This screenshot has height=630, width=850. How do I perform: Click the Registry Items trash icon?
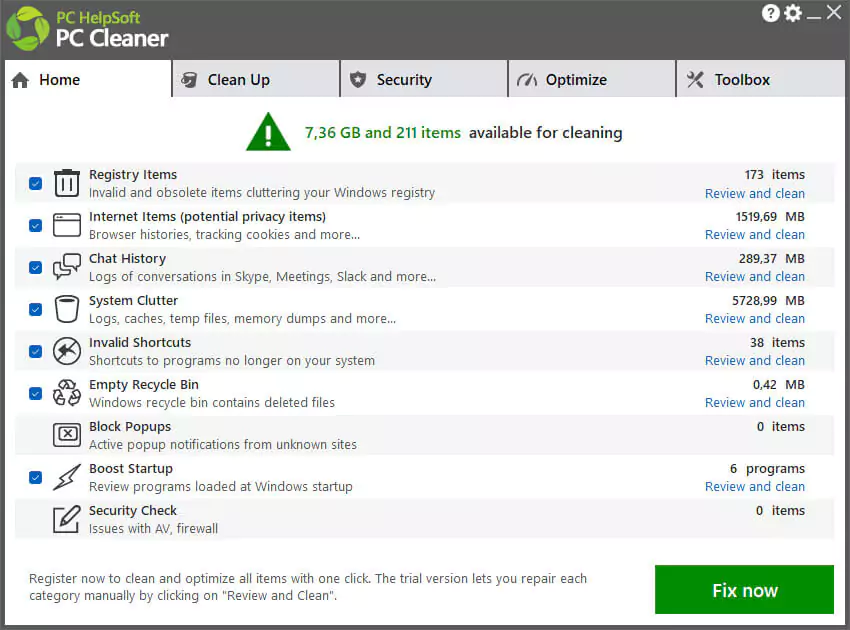(66, 183)
